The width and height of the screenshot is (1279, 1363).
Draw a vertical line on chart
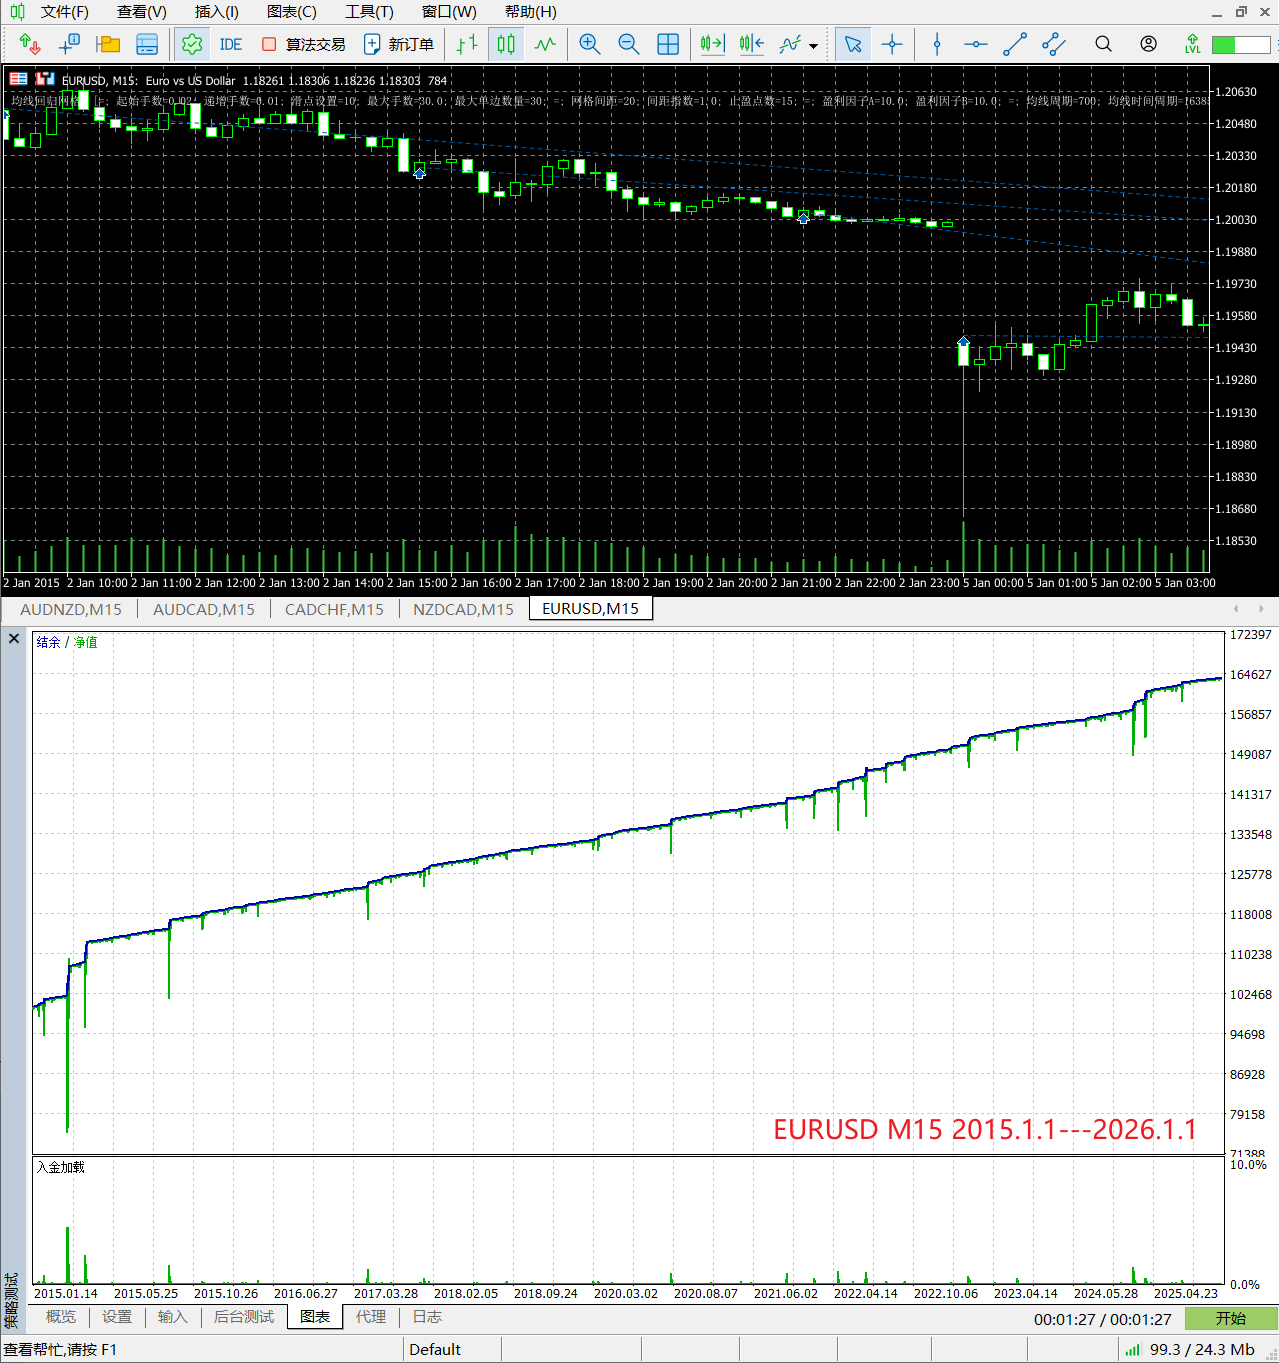(937, 44)
